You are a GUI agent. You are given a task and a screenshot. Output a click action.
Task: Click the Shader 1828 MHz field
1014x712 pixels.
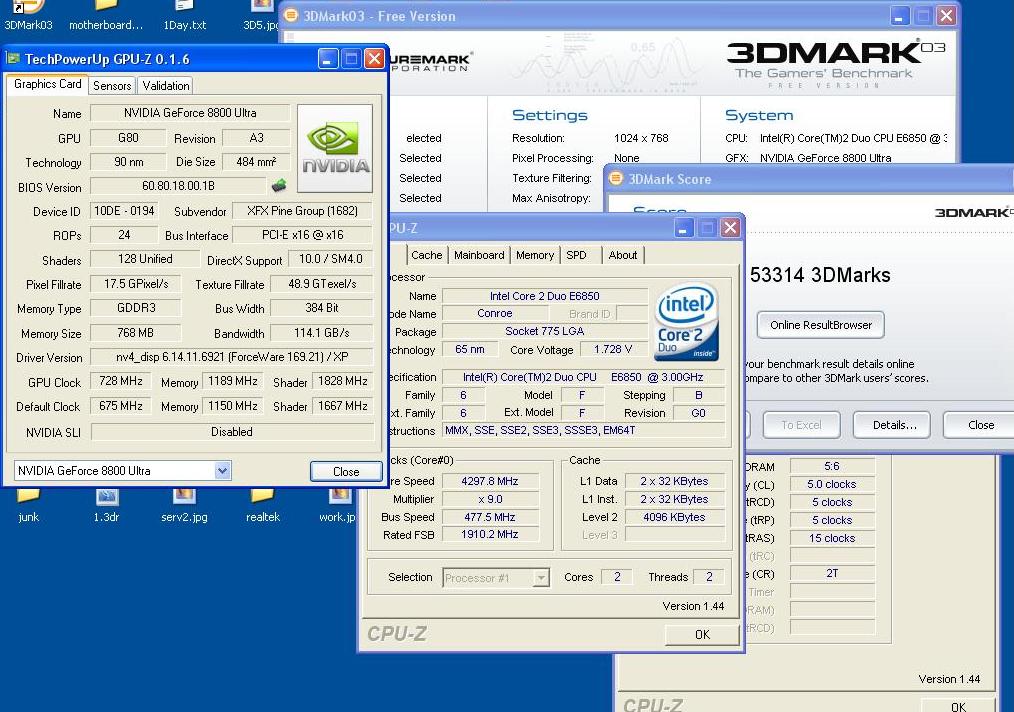pyautogui.click(x=343, y=382)
